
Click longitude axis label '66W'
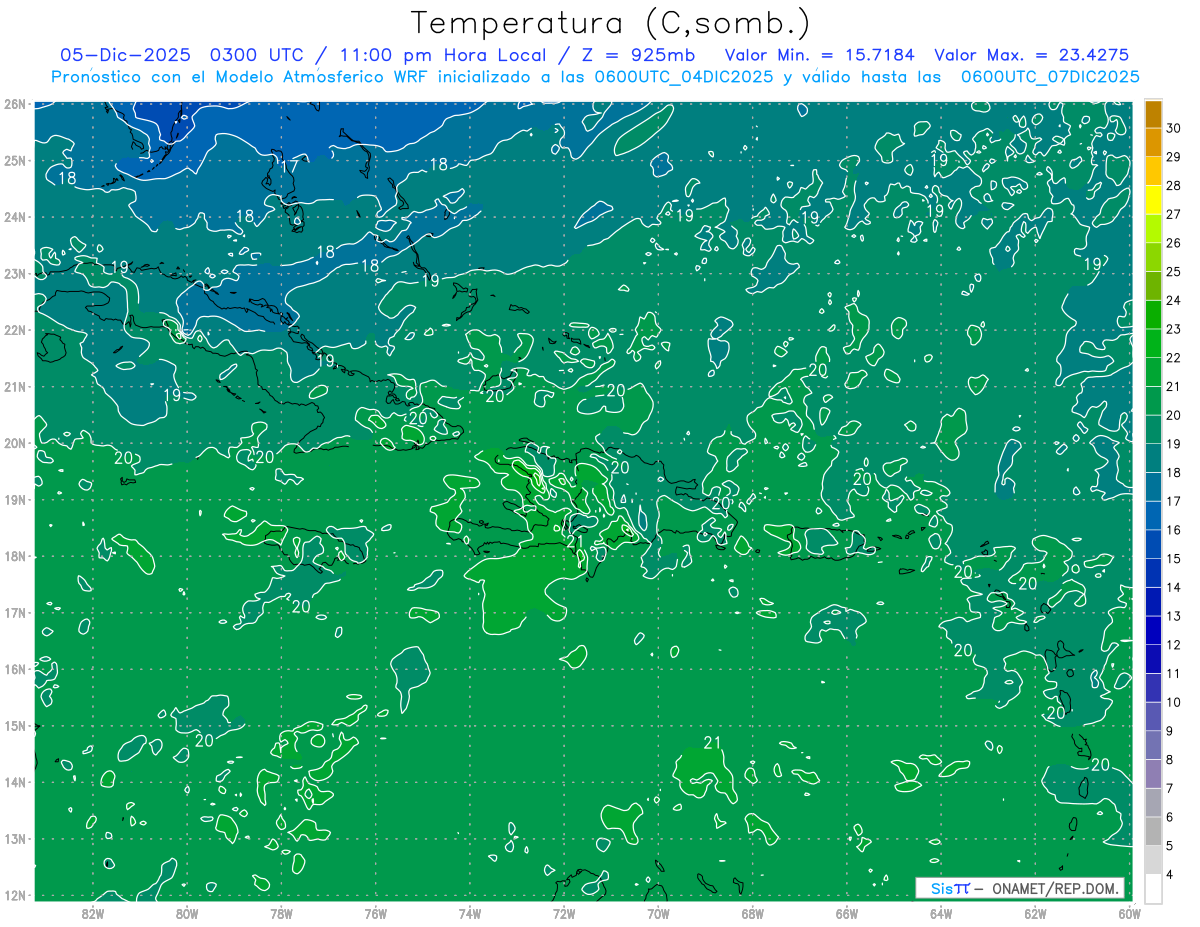847,913
